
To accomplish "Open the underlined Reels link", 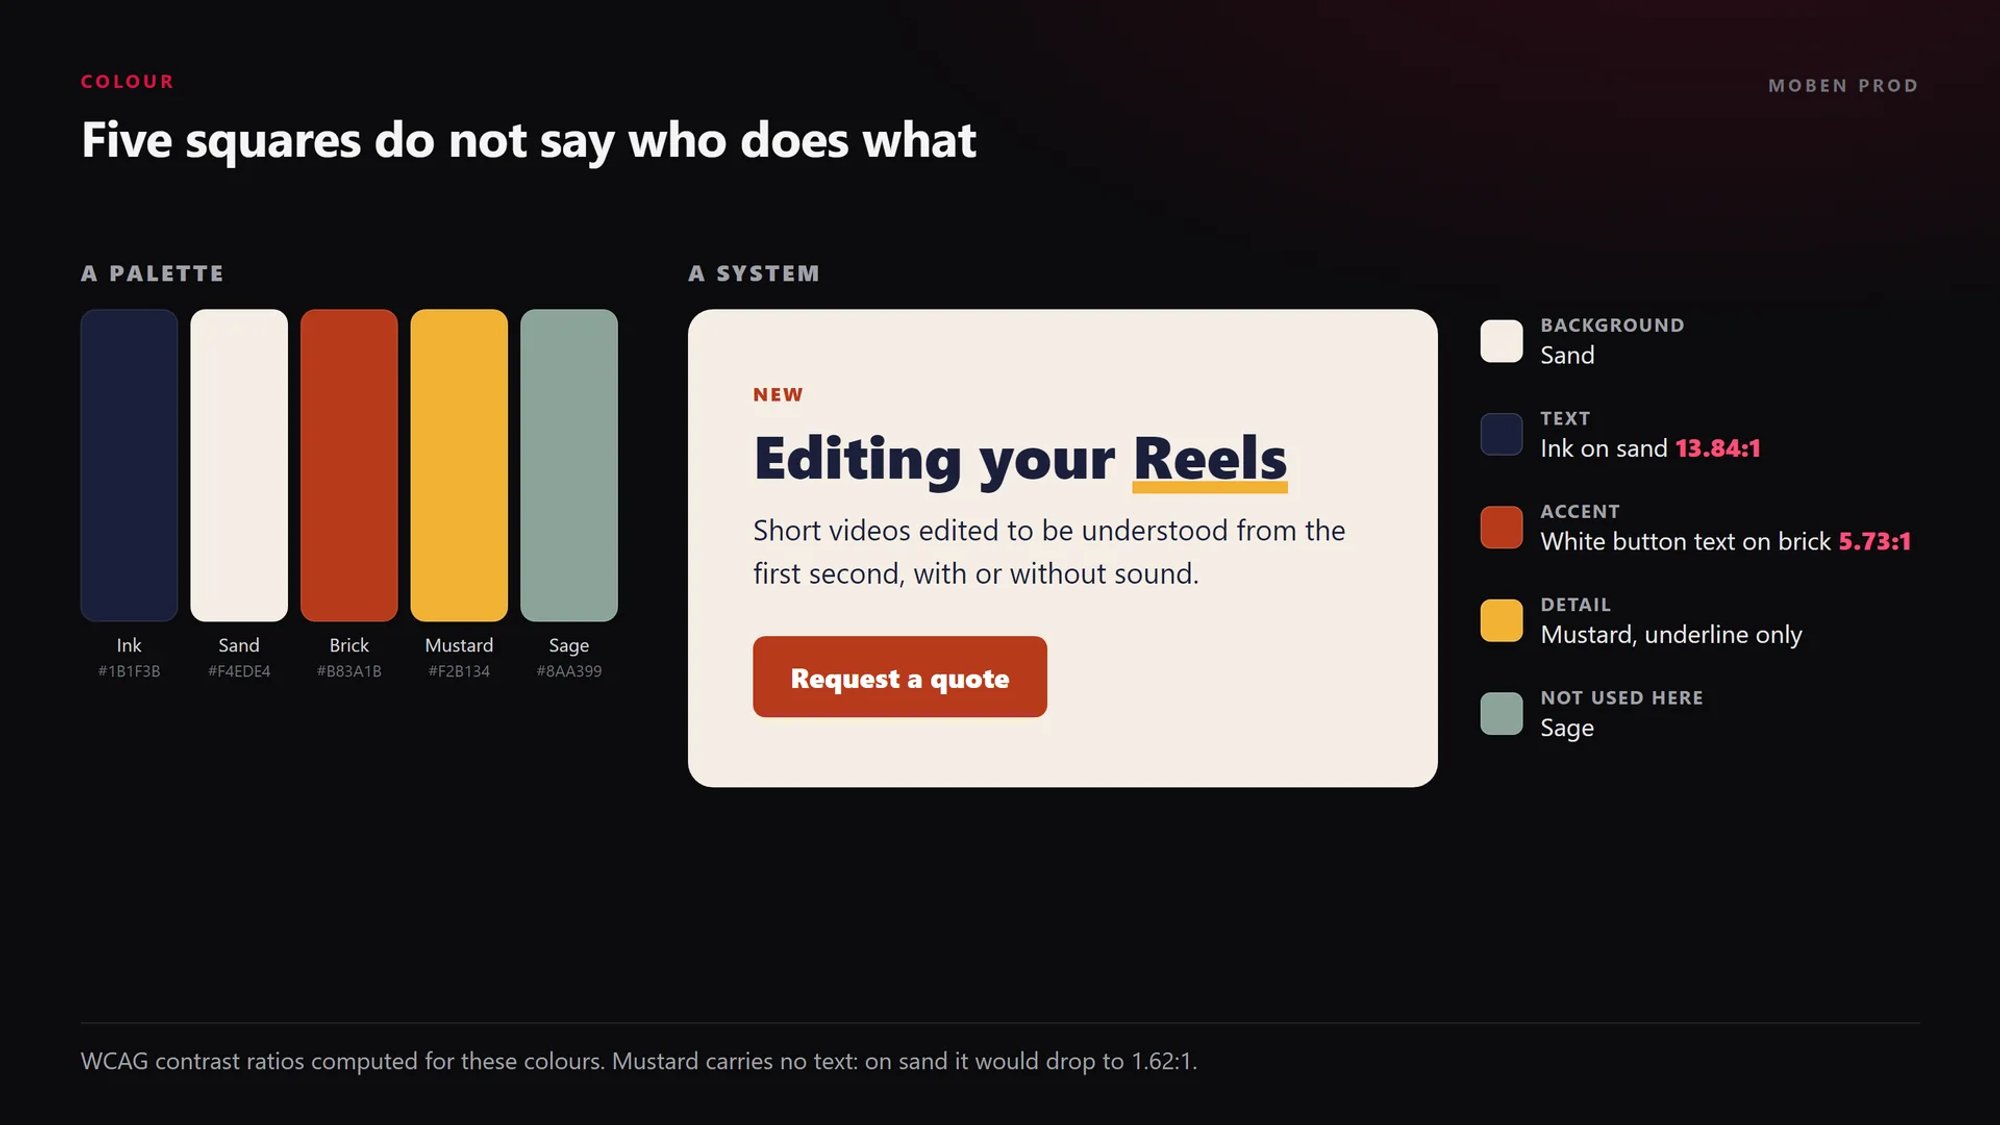I will coord(1210,460).
